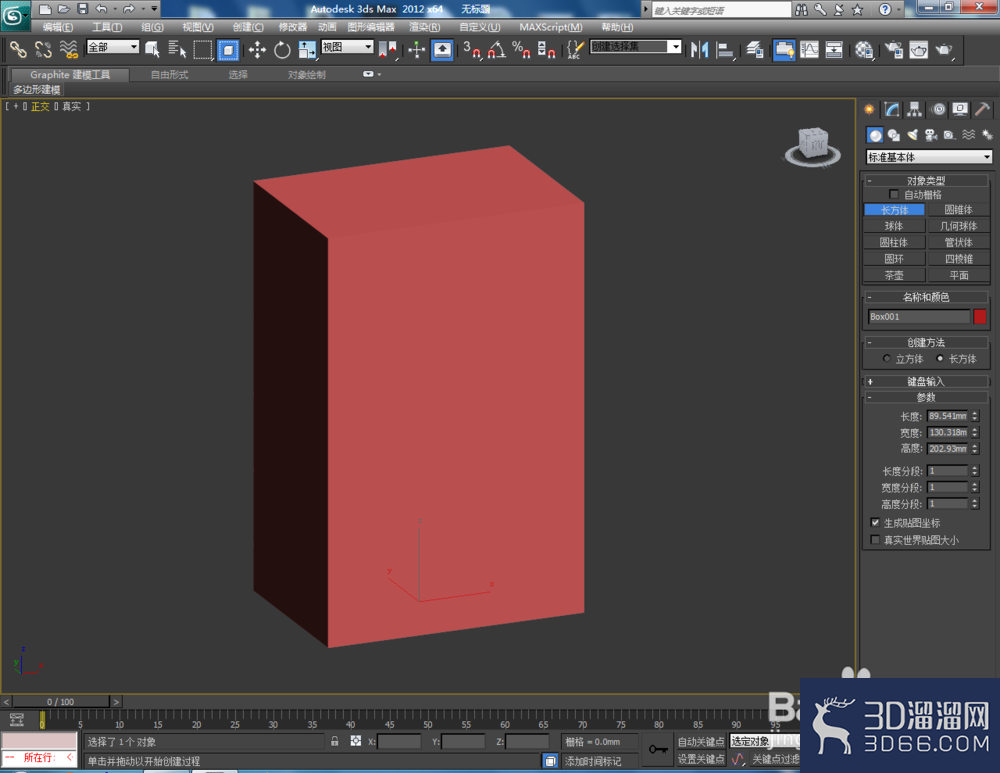The image size is (1000, 773).
Task: Click the 管状体 primitive button
Action: point(959,242)
